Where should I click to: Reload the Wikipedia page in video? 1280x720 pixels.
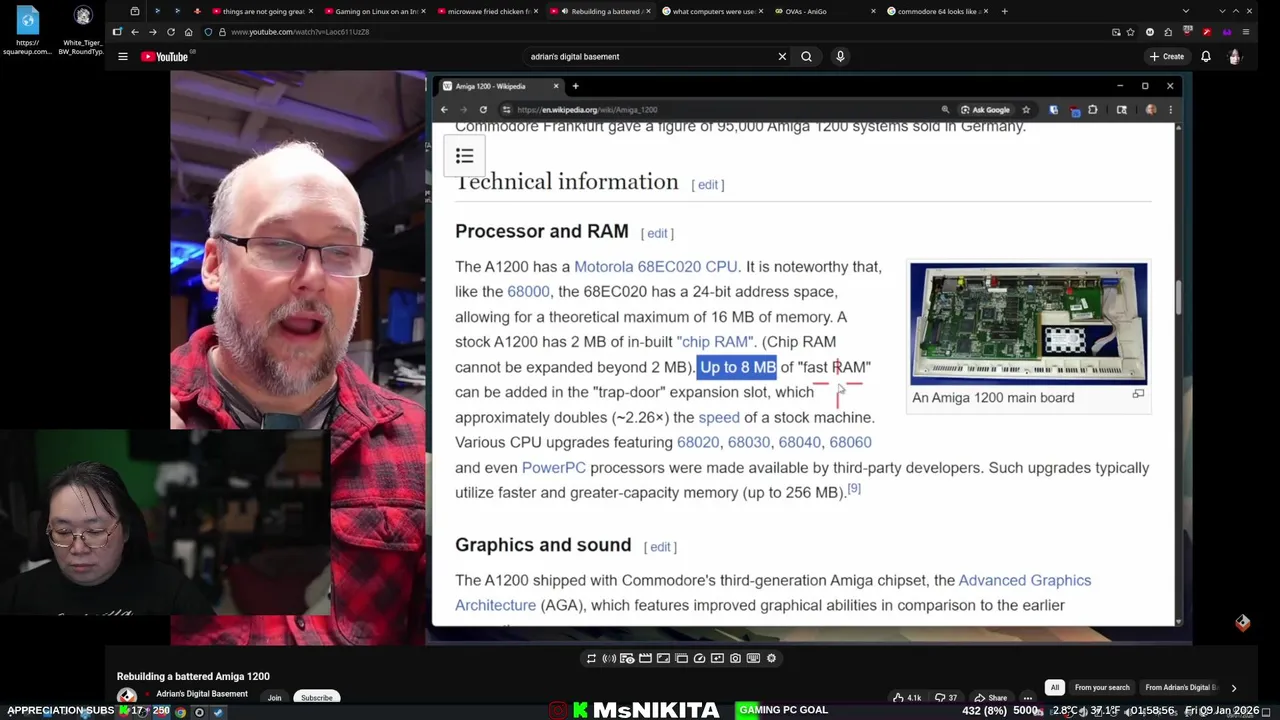click(x=483, y=110)
